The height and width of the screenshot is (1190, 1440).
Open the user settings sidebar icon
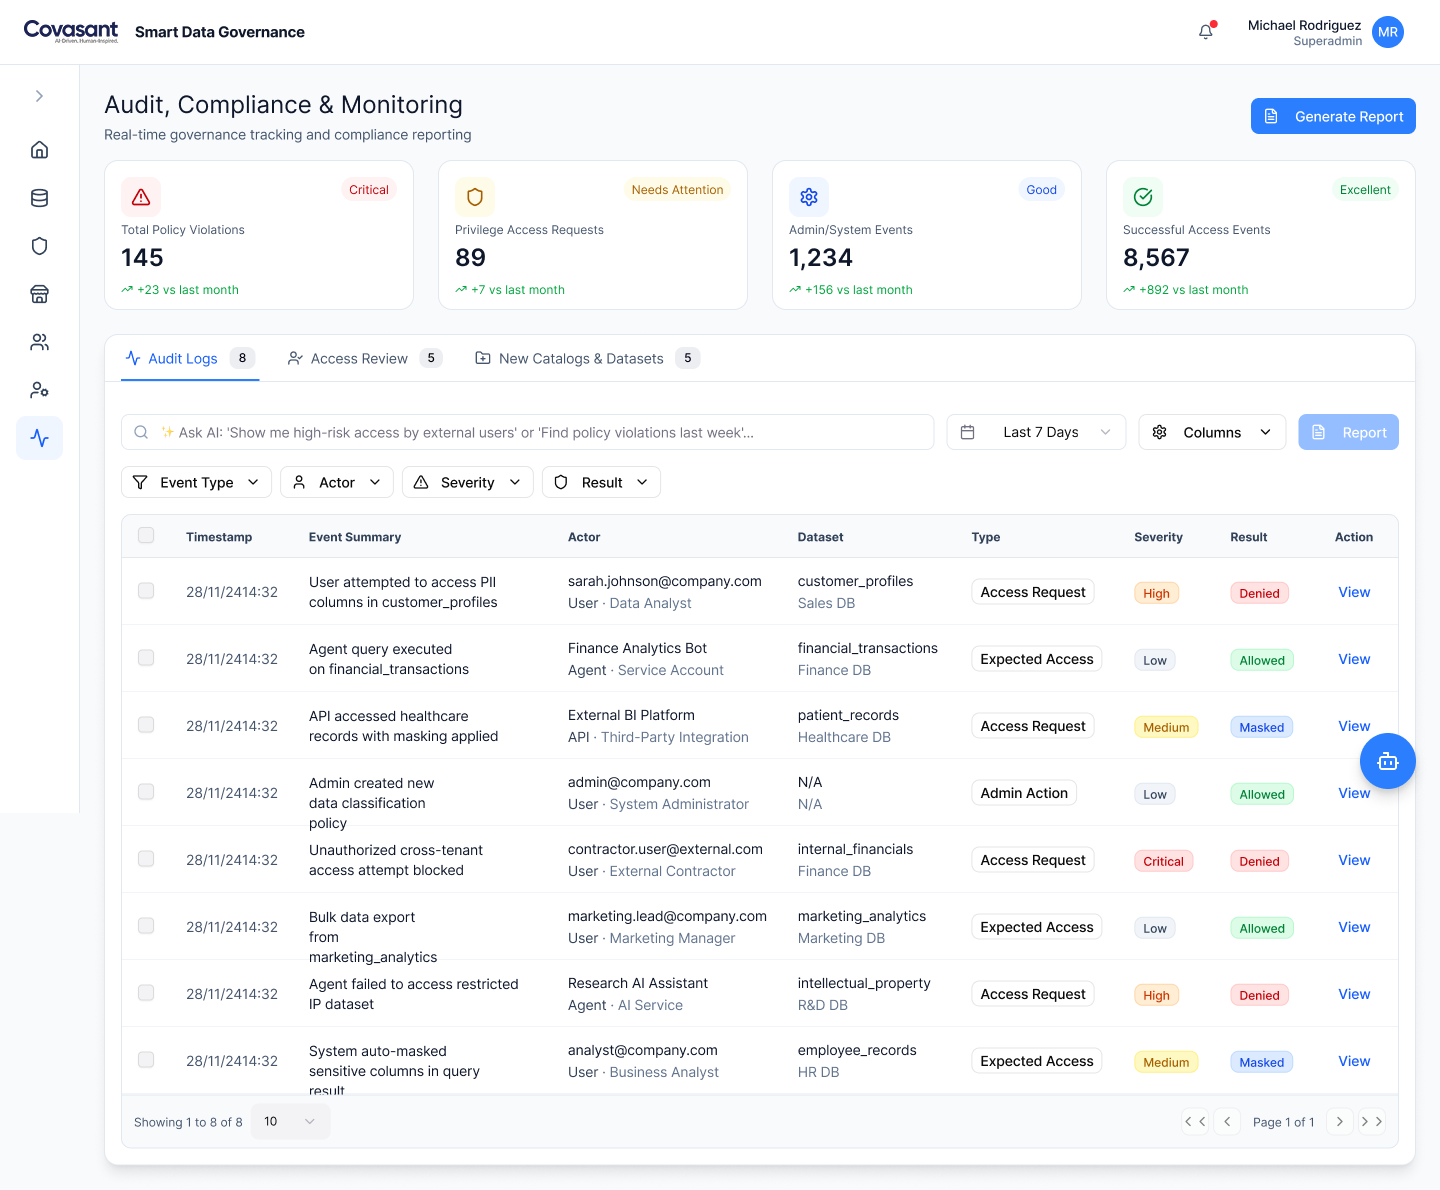tap(39, 390)
